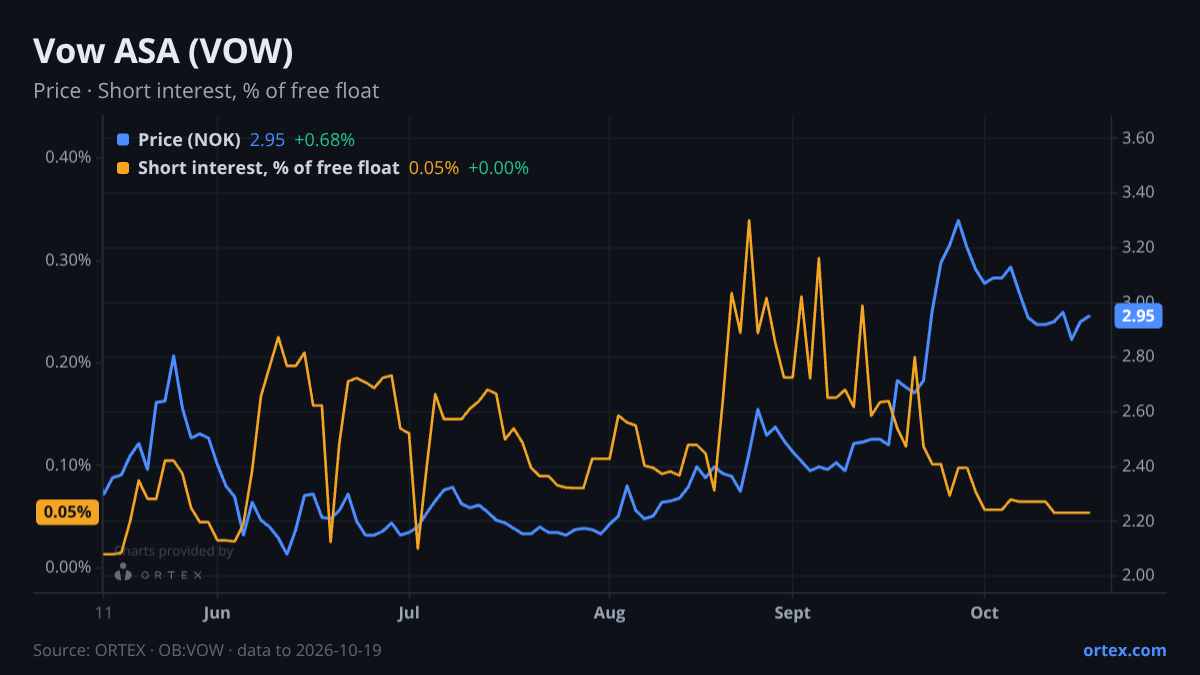This screenshot has width=1200, height=675.
Task: Click the 0.40% left axis label
Action: [69, 157]
